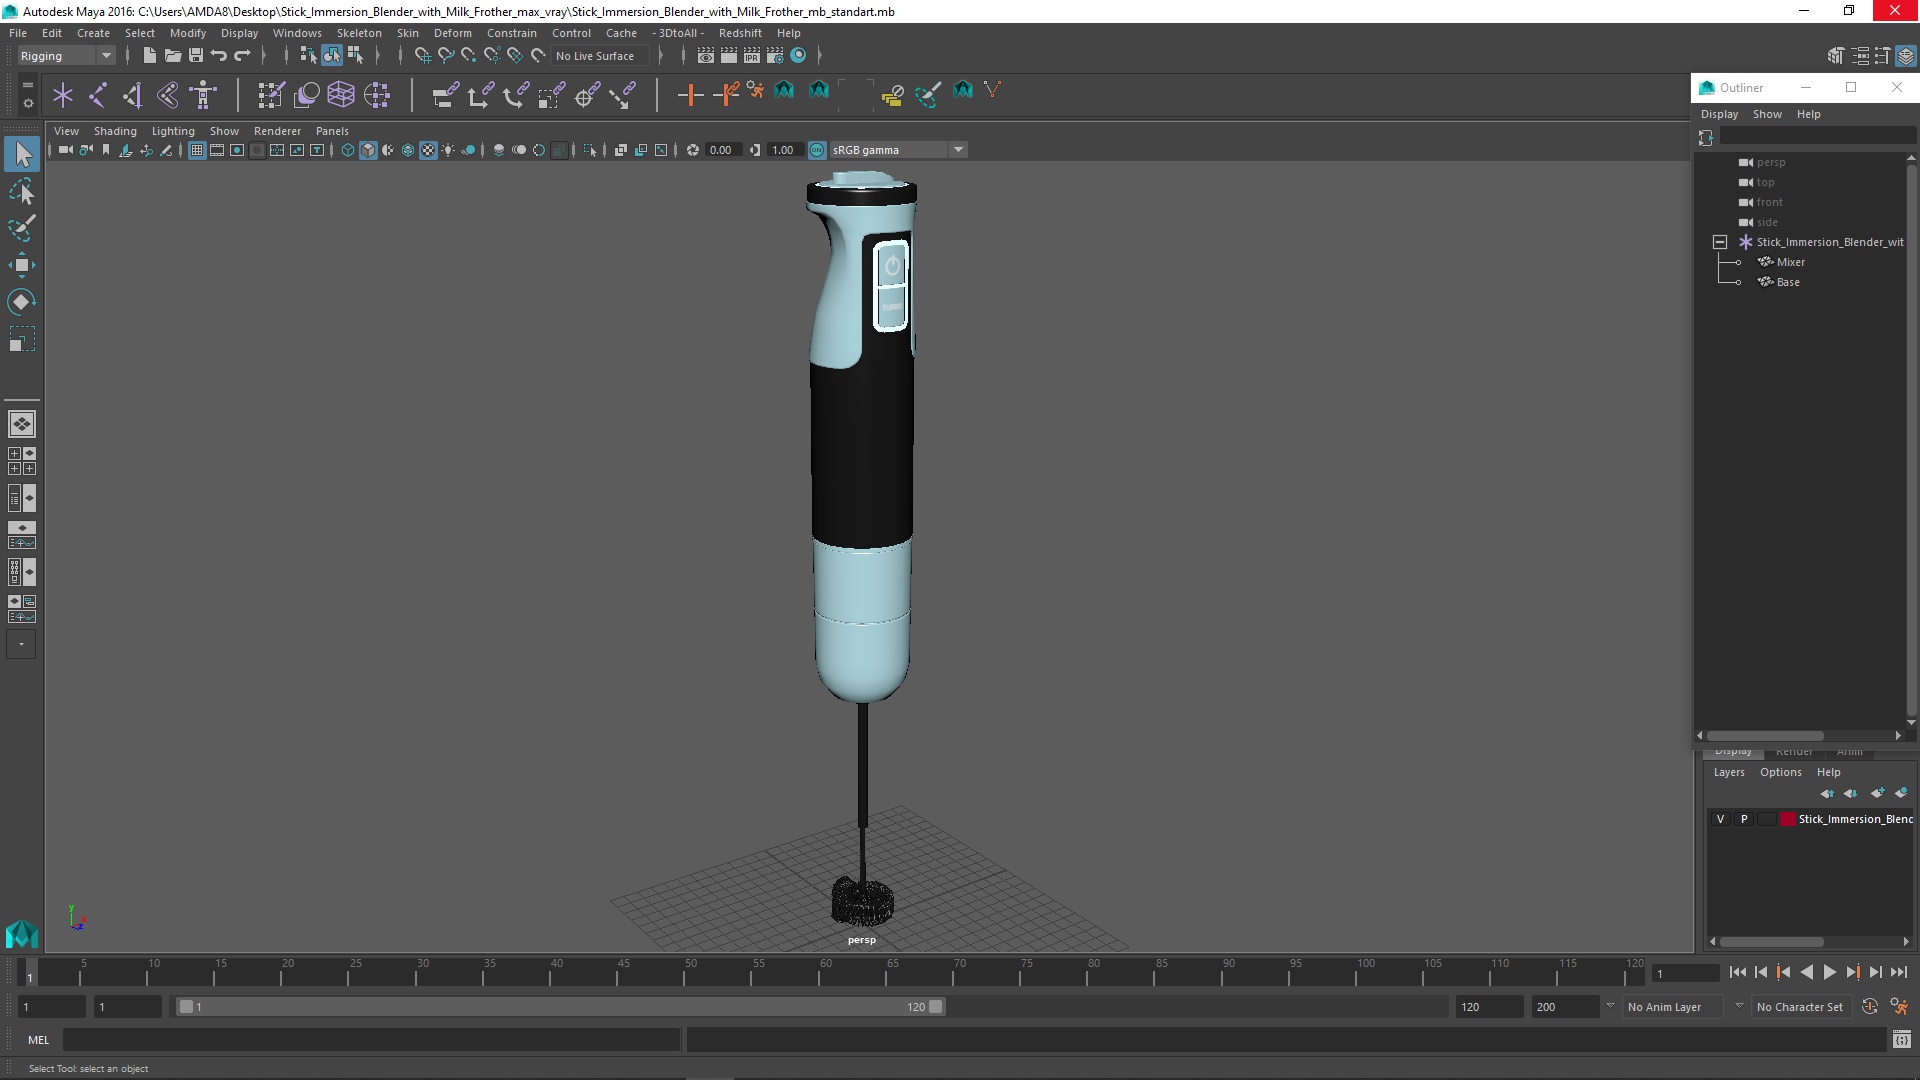Choose the Scale tool in toolbox

click(22, 340)
